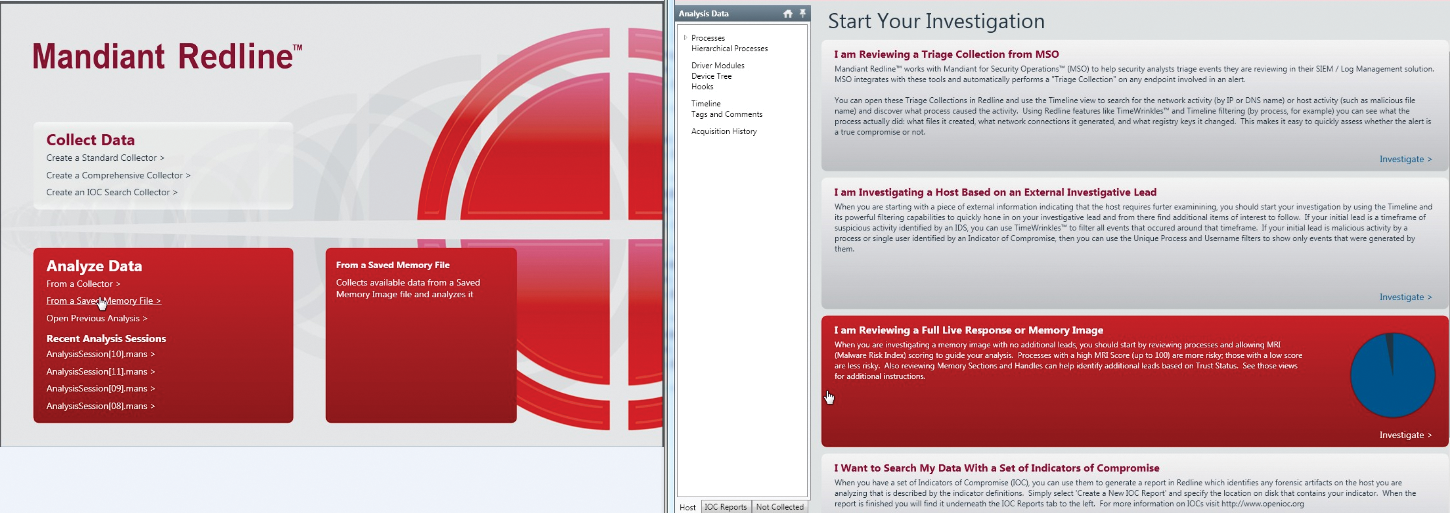Open the Hooks view
Viewport: 1450px width, 513px height.
(x=702, y=86)
